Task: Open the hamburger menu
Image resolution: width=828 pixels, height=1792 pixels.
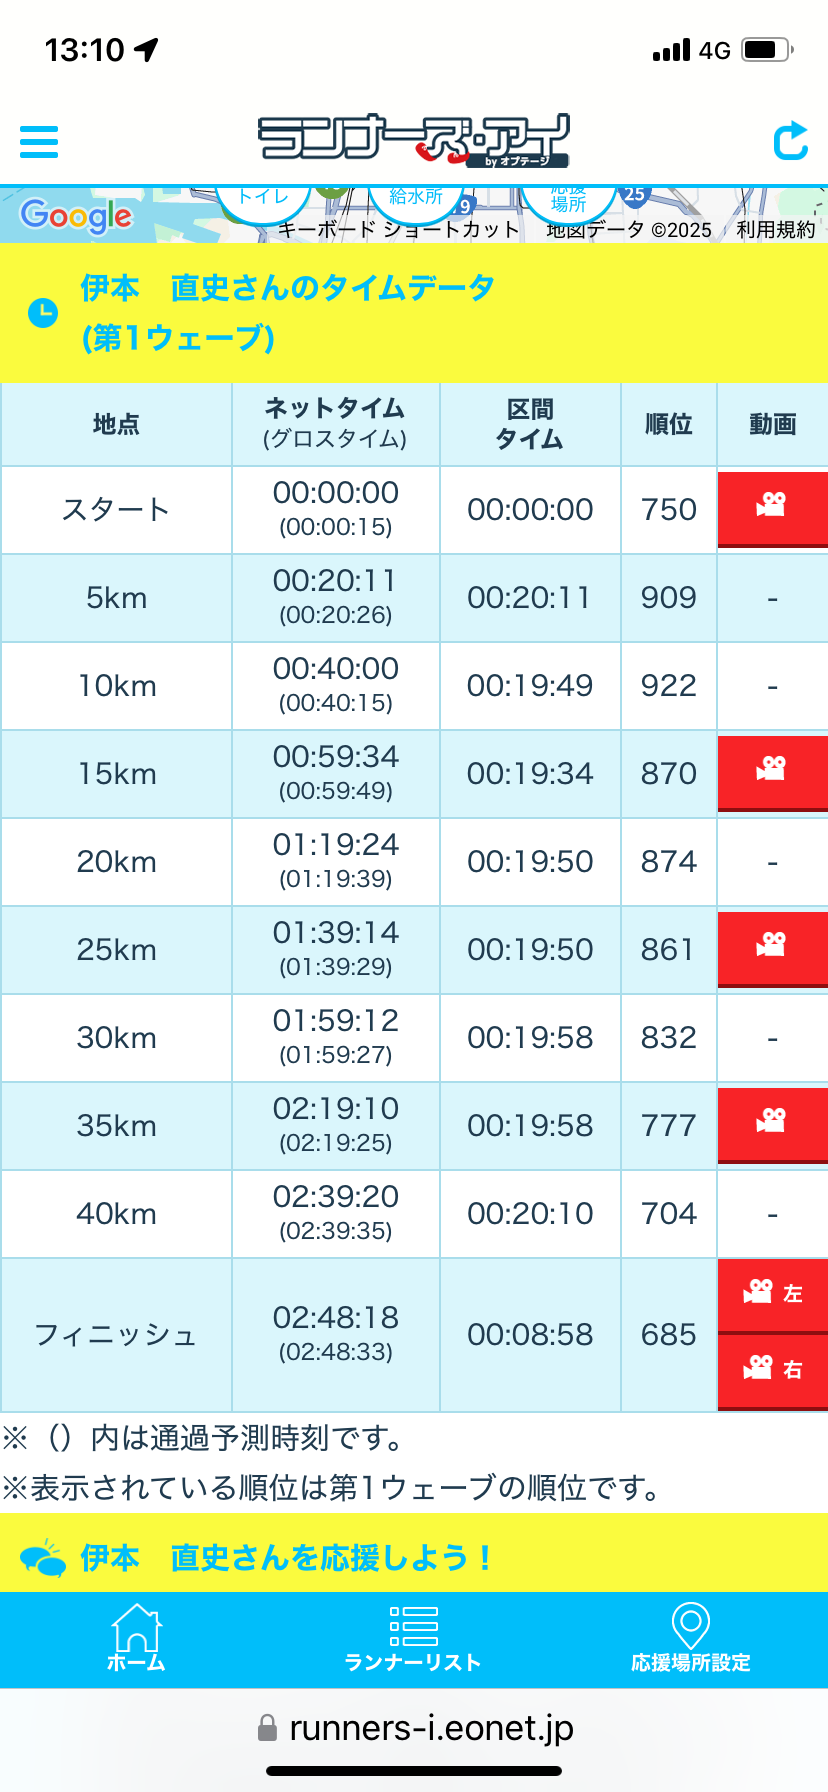Action: click(x=39, y=142)
